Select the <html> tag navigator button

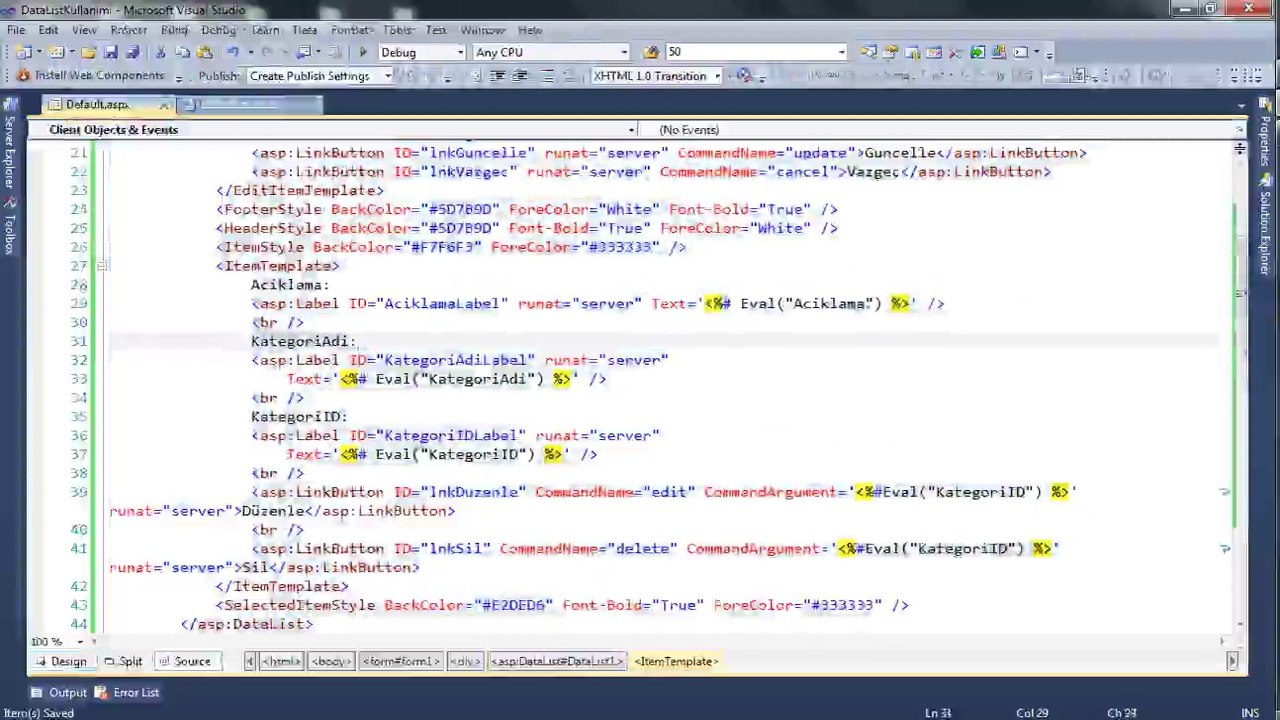(x=281, y=661)
